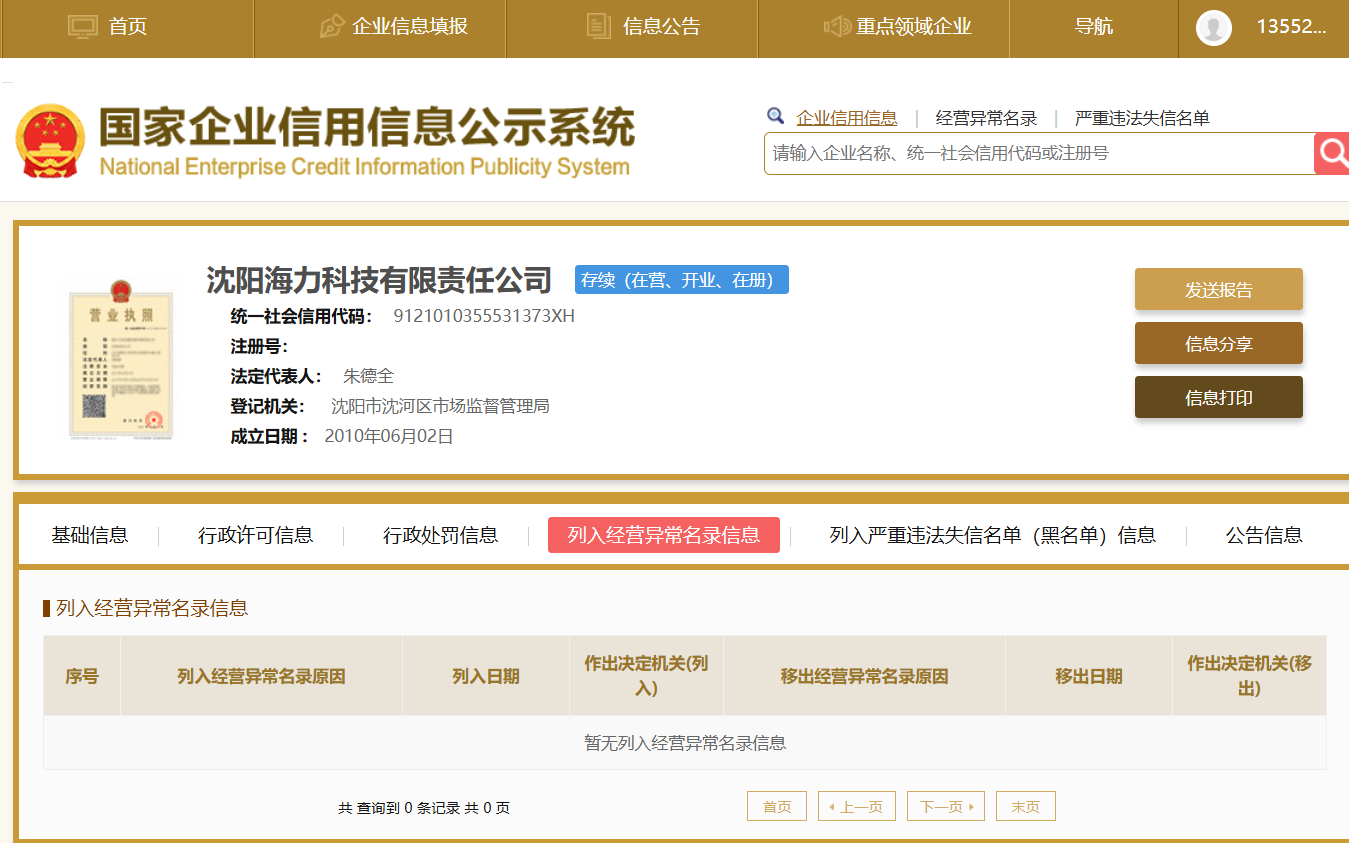1349x843 pixels.
Task: Click the national emblem logo
Action: 50,141
